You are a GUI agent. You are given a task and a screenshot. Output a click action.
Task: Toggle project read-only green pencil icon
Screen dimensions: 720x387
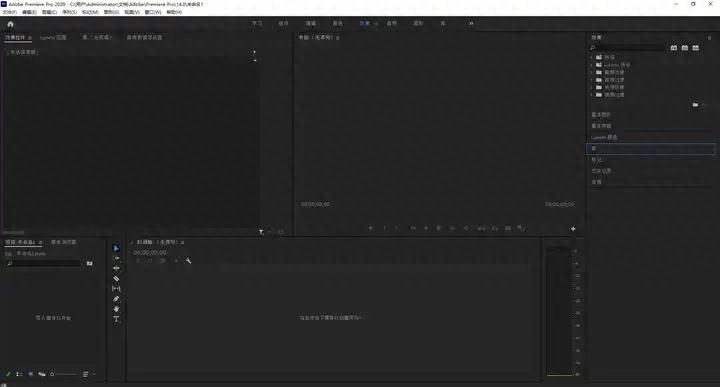(8, 374)
